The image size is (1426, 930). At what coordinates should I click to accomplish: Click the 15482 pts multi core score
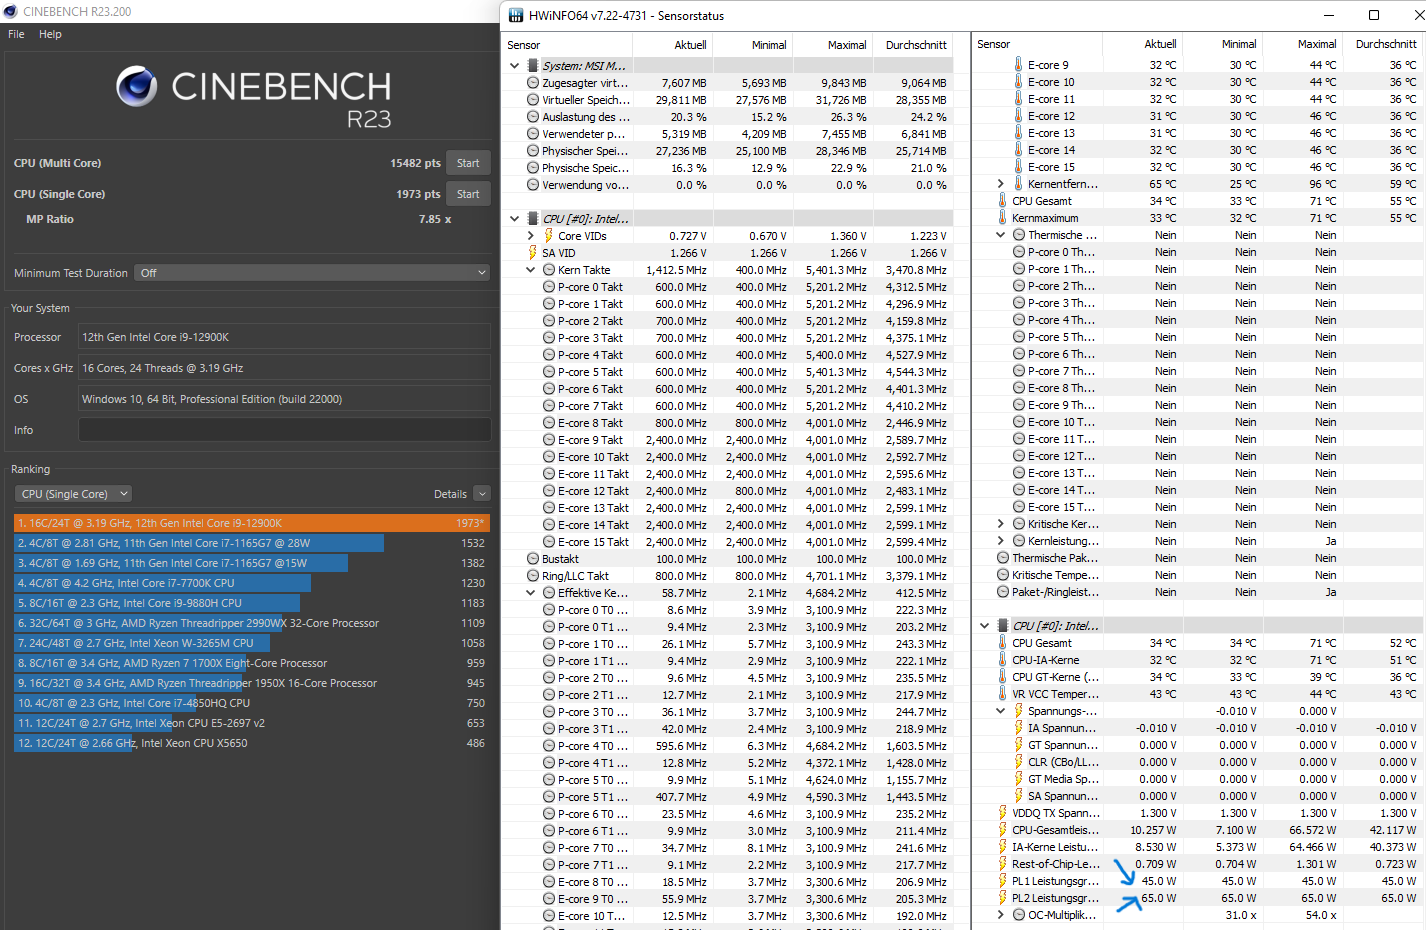coord(415,163)
